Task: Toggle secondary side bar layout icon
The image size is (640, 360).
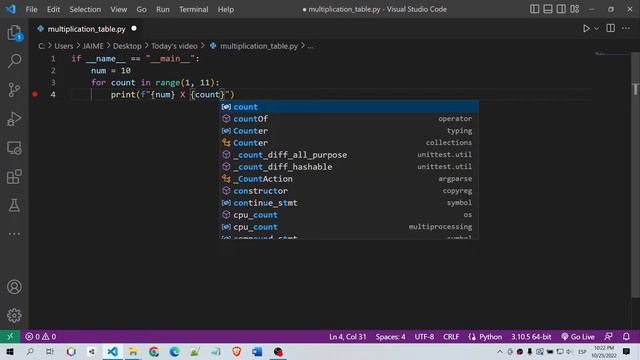Action: click(561, 9)
